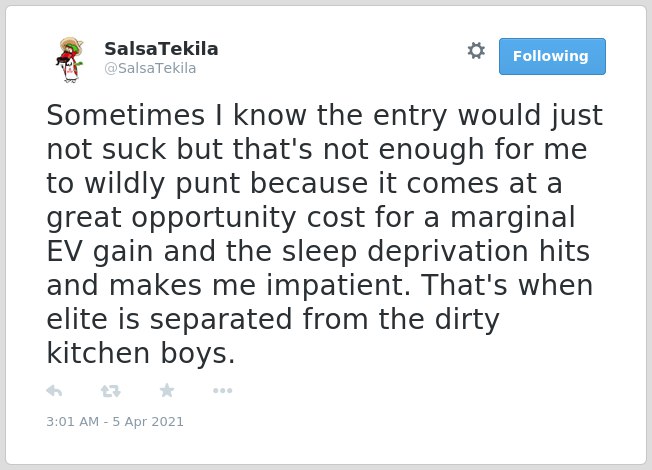Retweet this SalsaTekila post
The height and width of the screenshot is (470, 652).
pos(111,391)
